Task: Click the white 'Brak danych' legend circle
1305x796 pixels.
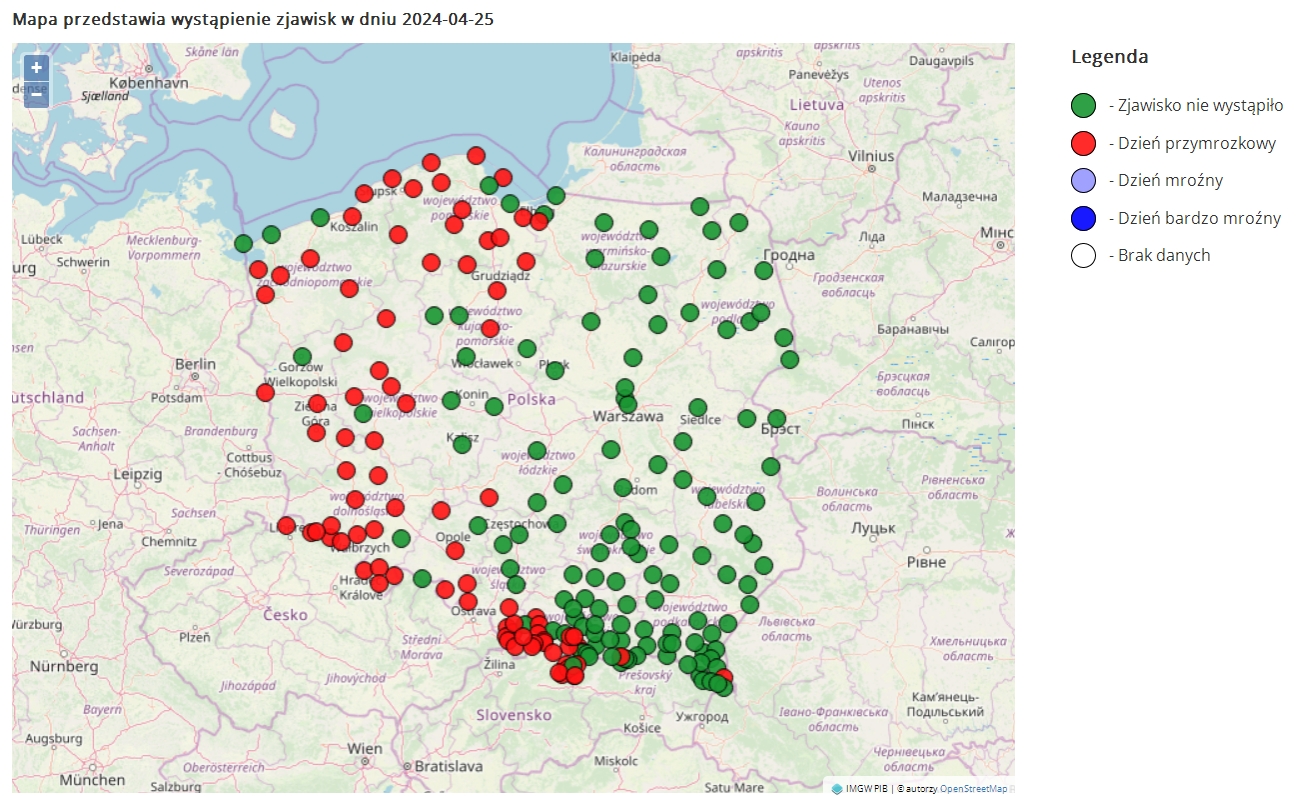Action: point(1084,255)
